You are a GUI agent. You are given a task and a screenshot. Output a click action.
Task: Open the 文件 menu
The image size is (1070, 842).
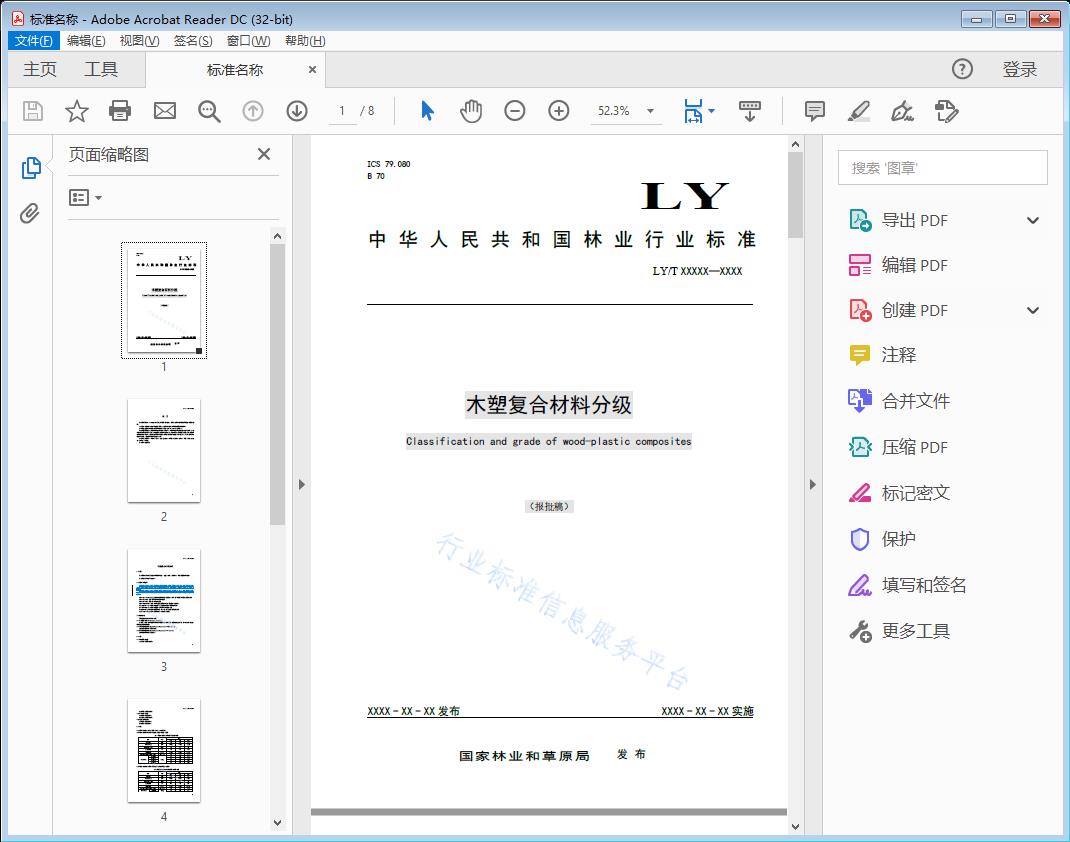(x=33, y=40)
